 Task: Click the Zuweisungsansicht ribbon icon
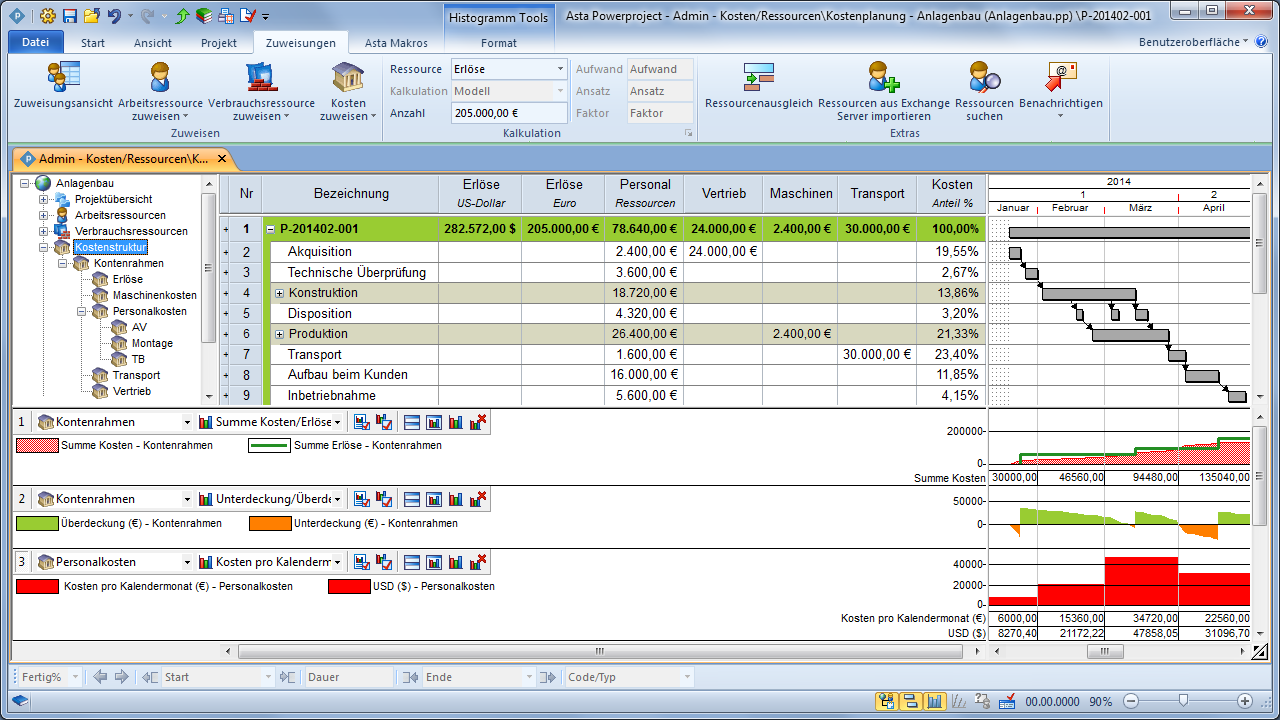pyautogui.click(x=63, y=78)
